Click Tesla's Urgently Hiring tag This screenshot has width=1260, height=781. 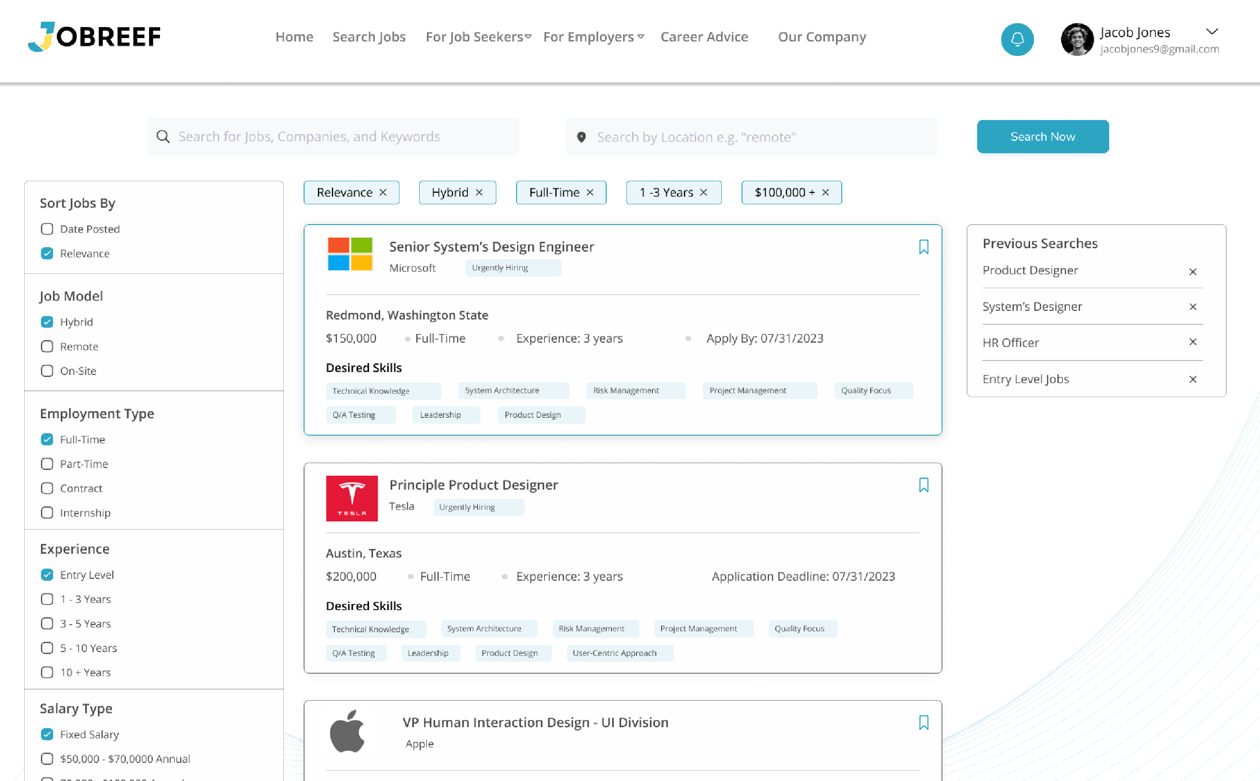[479, 507]
